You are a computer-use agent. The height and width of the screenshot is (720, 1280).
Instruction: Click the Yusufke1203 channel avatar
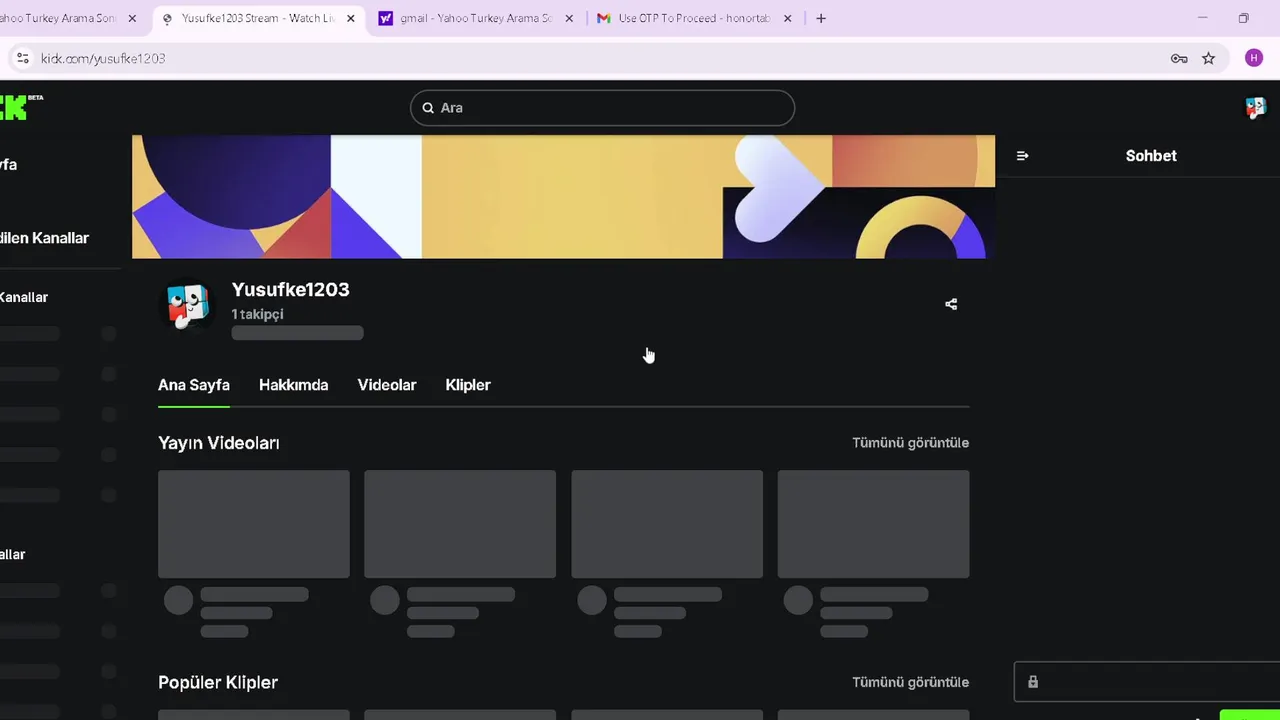click(x=187, y=305)
